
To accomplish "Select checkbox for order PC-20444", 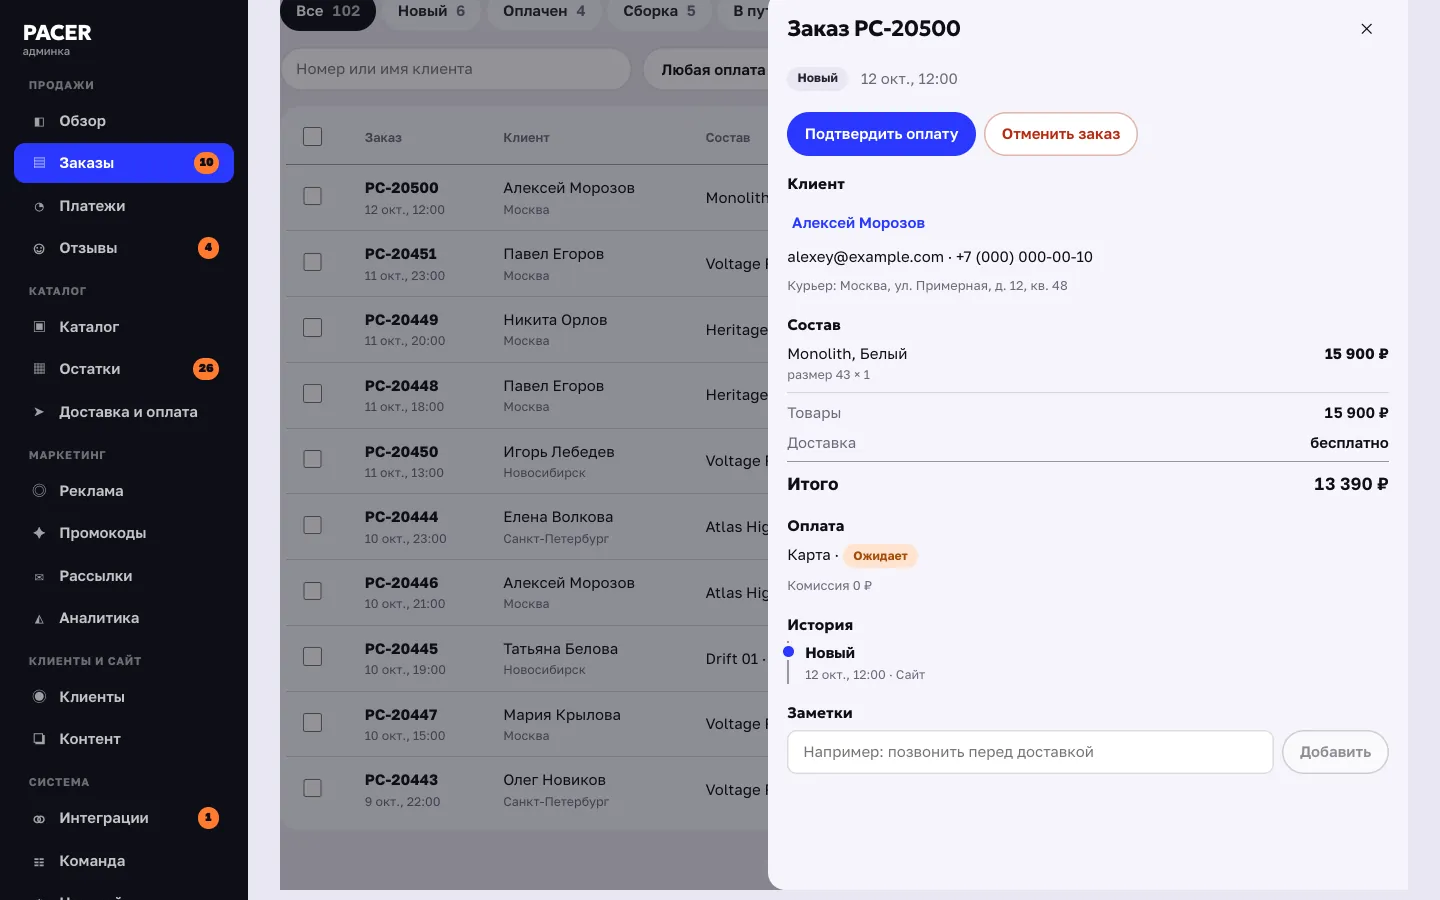I will pyautogui.click(x=313, y=525).
